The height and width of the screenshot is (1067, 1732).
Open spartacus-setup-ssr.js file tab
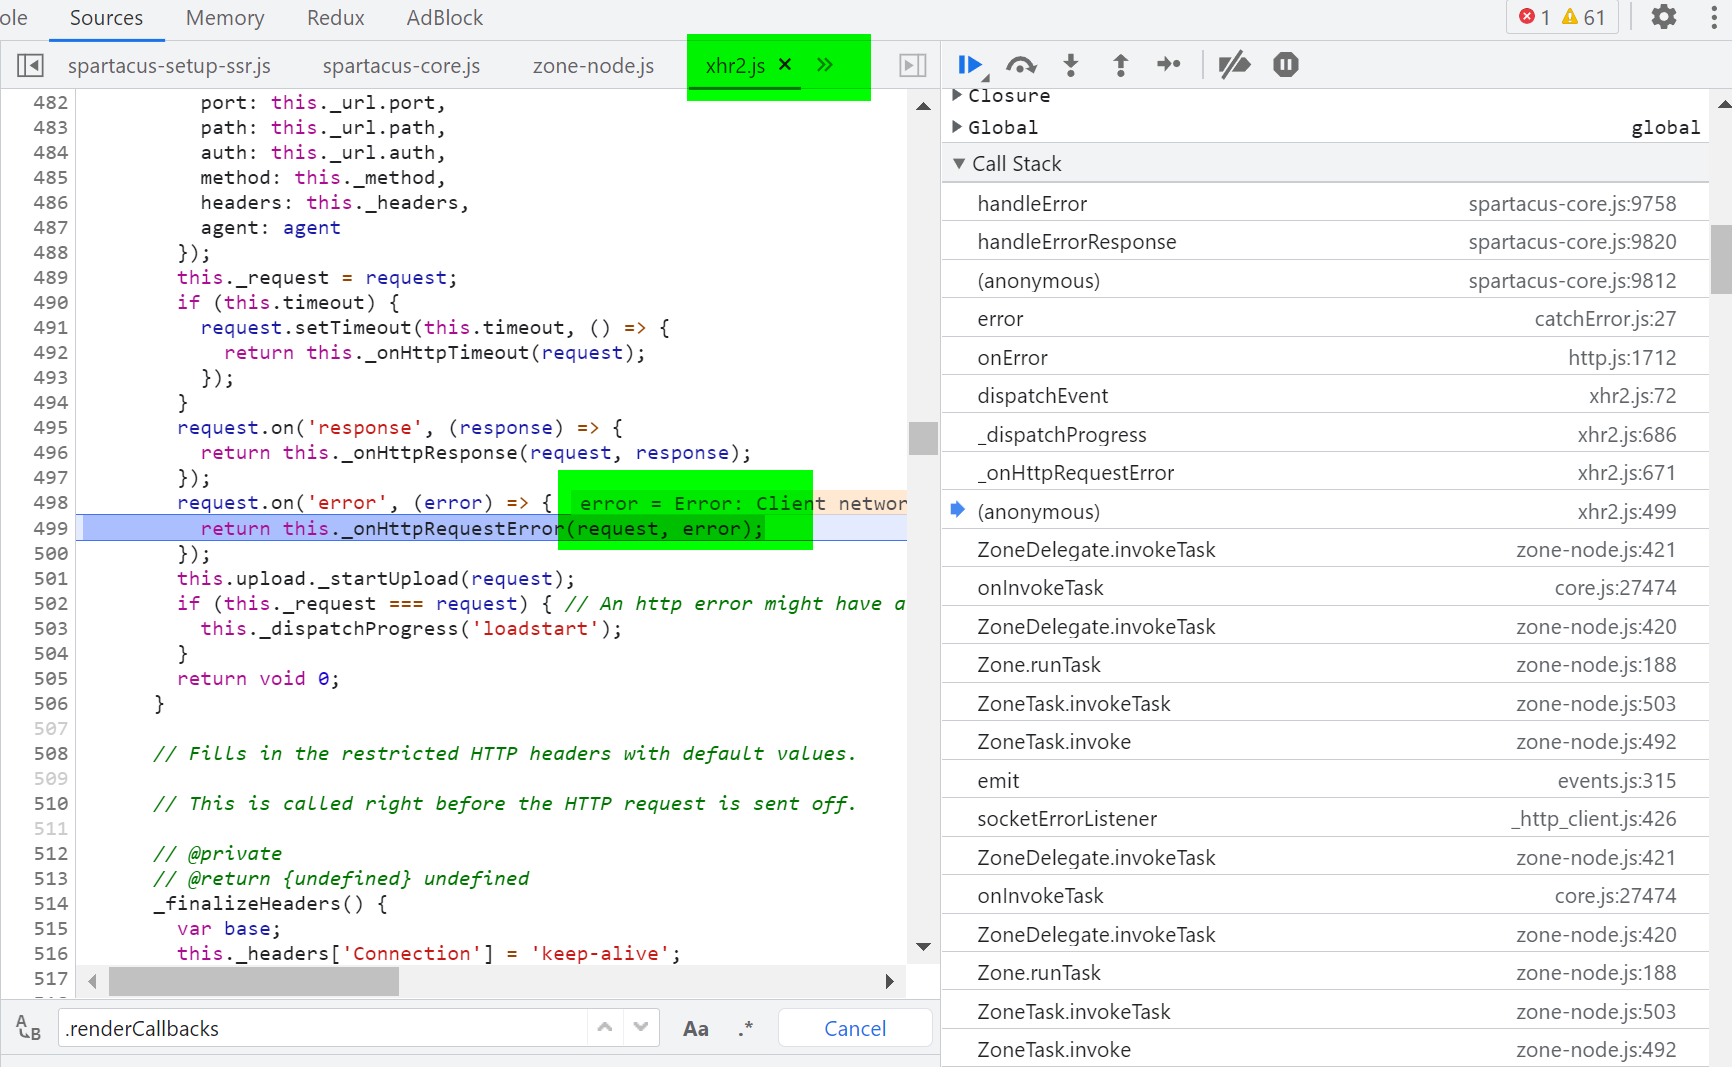169,66
